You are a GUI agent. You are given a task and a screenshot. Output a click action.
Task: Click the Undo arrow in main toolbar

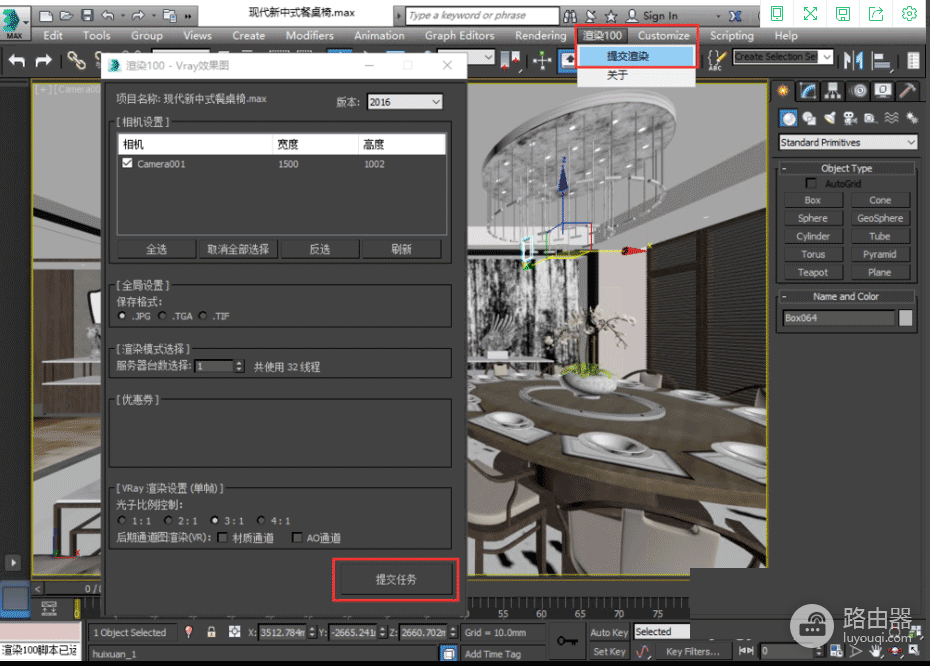pos(17,60)
